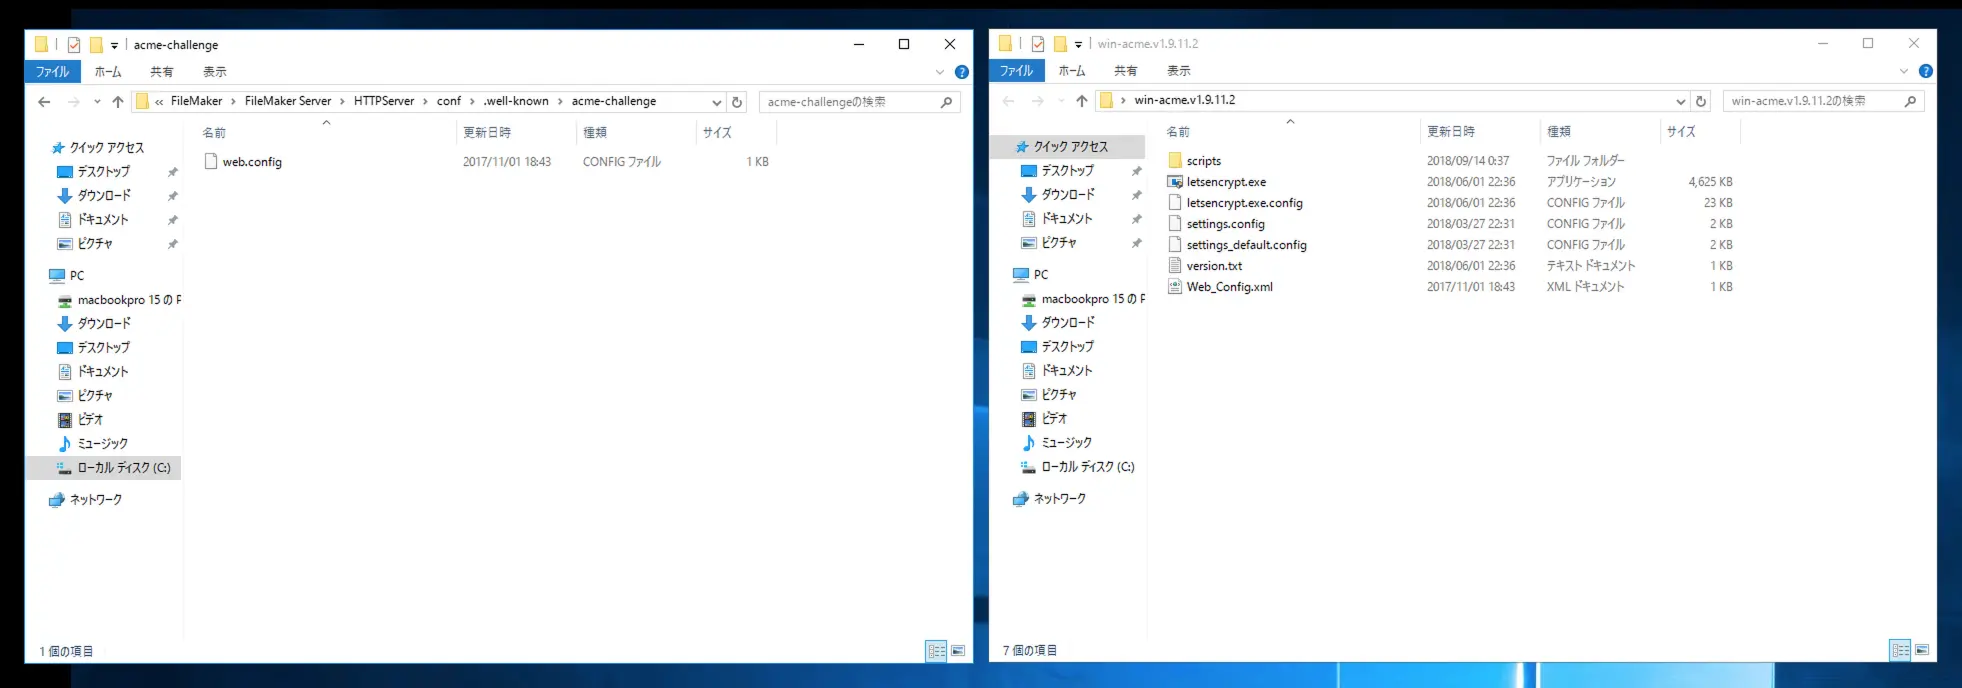Select PC in win-acme navigation pane
This screenshot has width=1962, height=688.
1031,275
